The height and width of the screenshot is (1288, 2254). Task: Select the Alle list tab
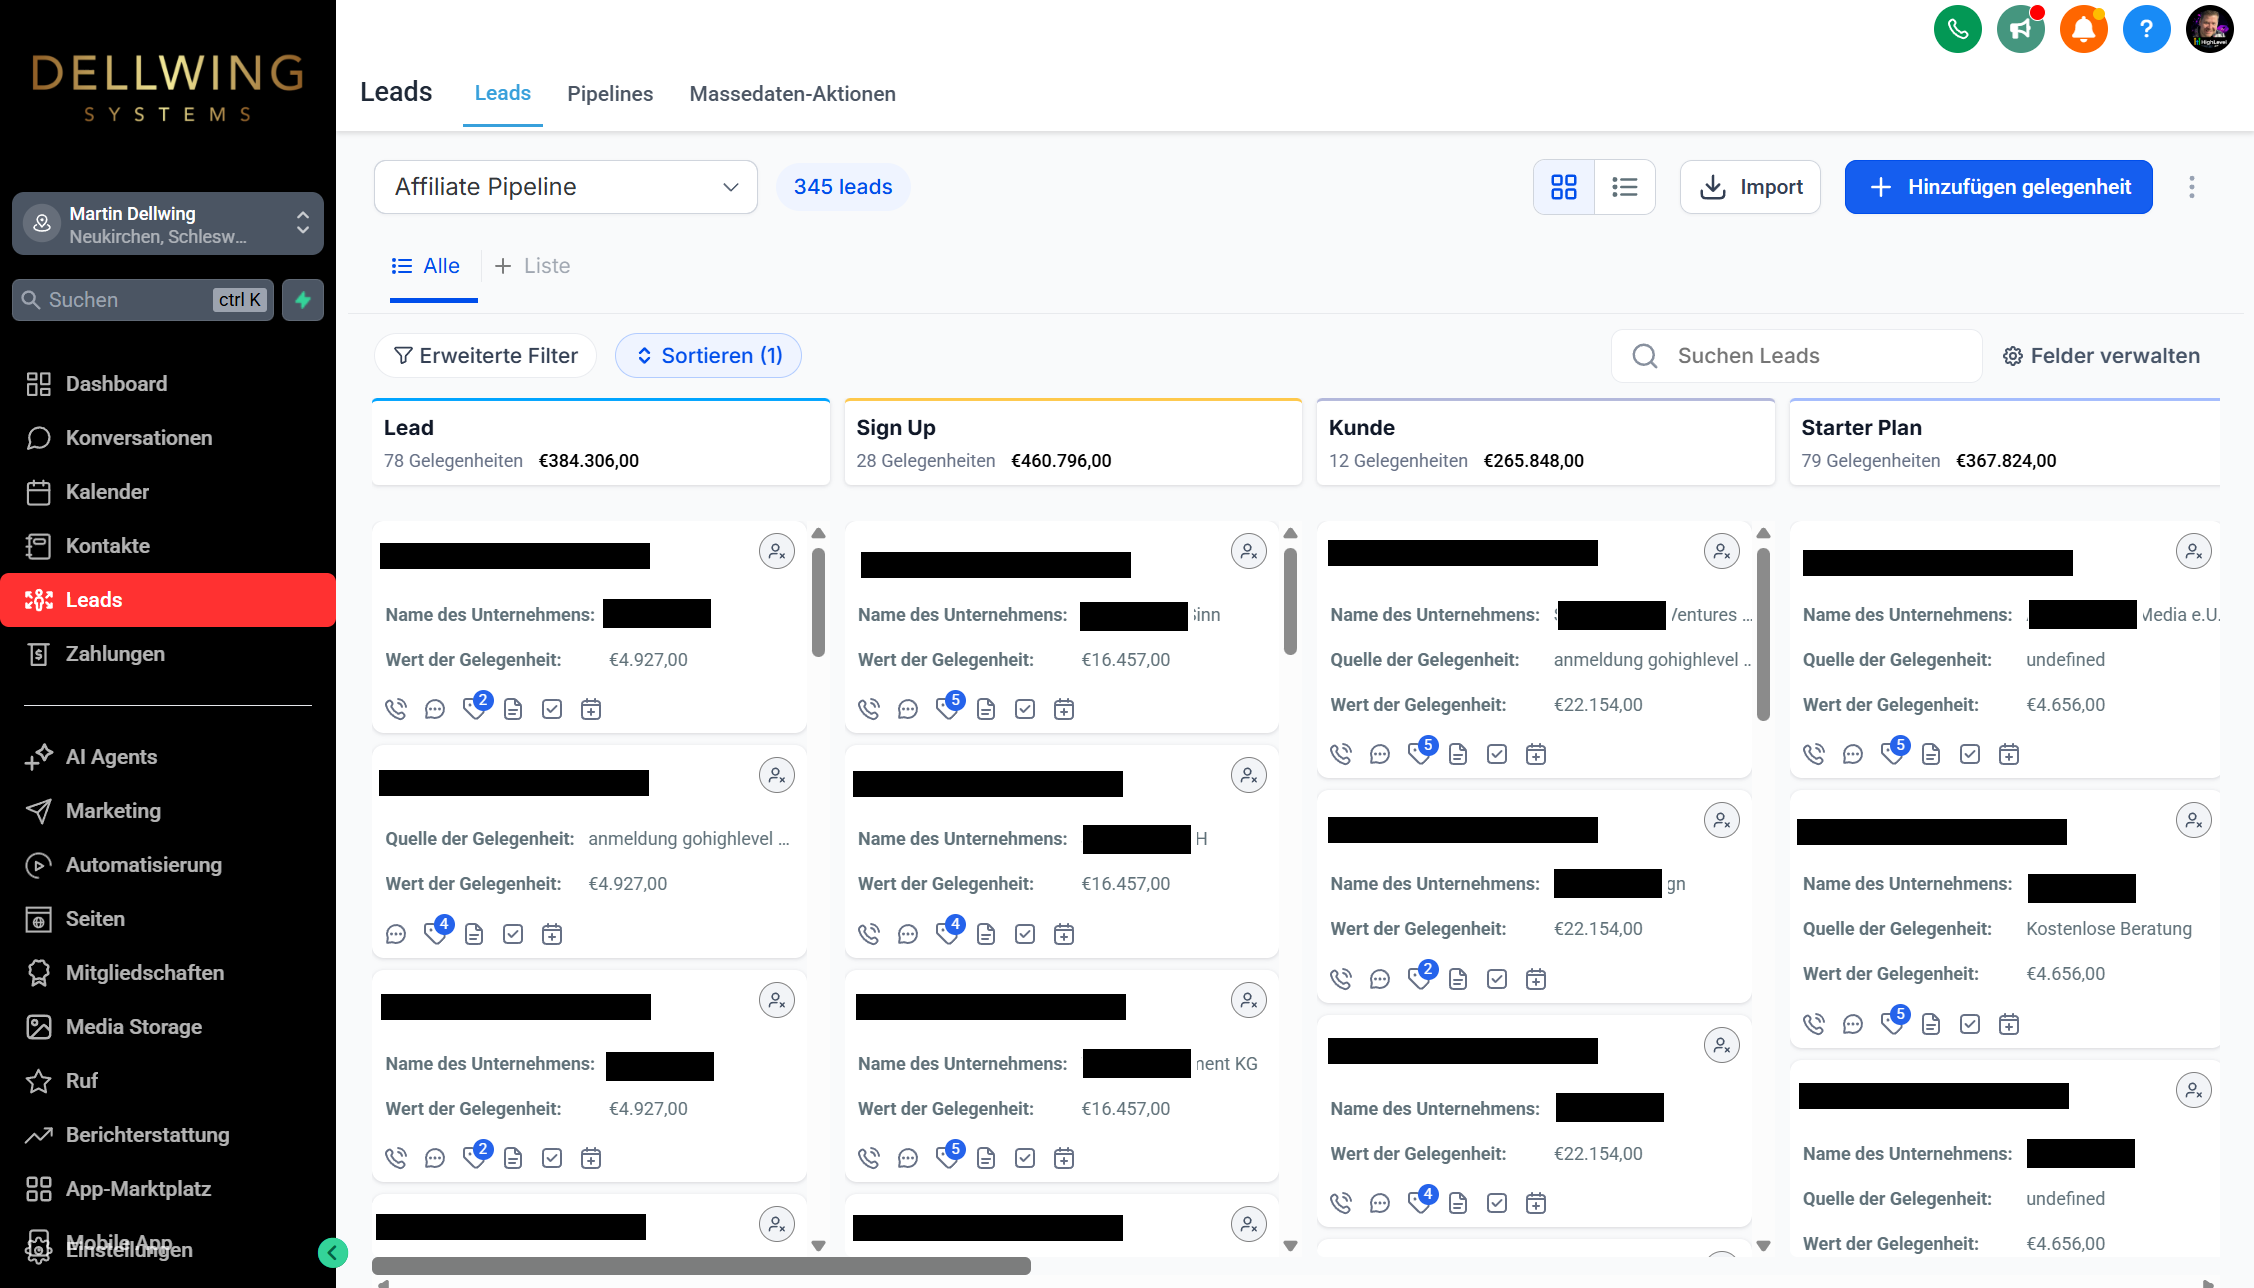pos(426,266)
